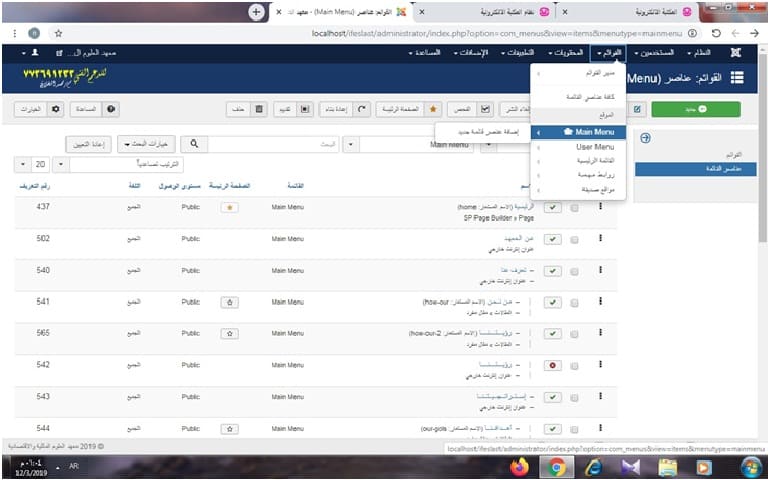
Task: Click the Windows Start orb
Action: coord(751,467)
